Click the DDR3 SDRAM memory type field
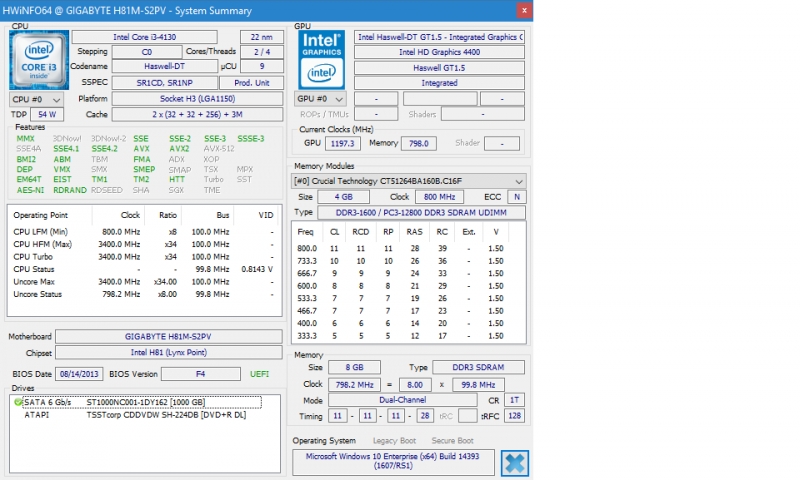Viewport: 800px width, 480px height. 478,367
